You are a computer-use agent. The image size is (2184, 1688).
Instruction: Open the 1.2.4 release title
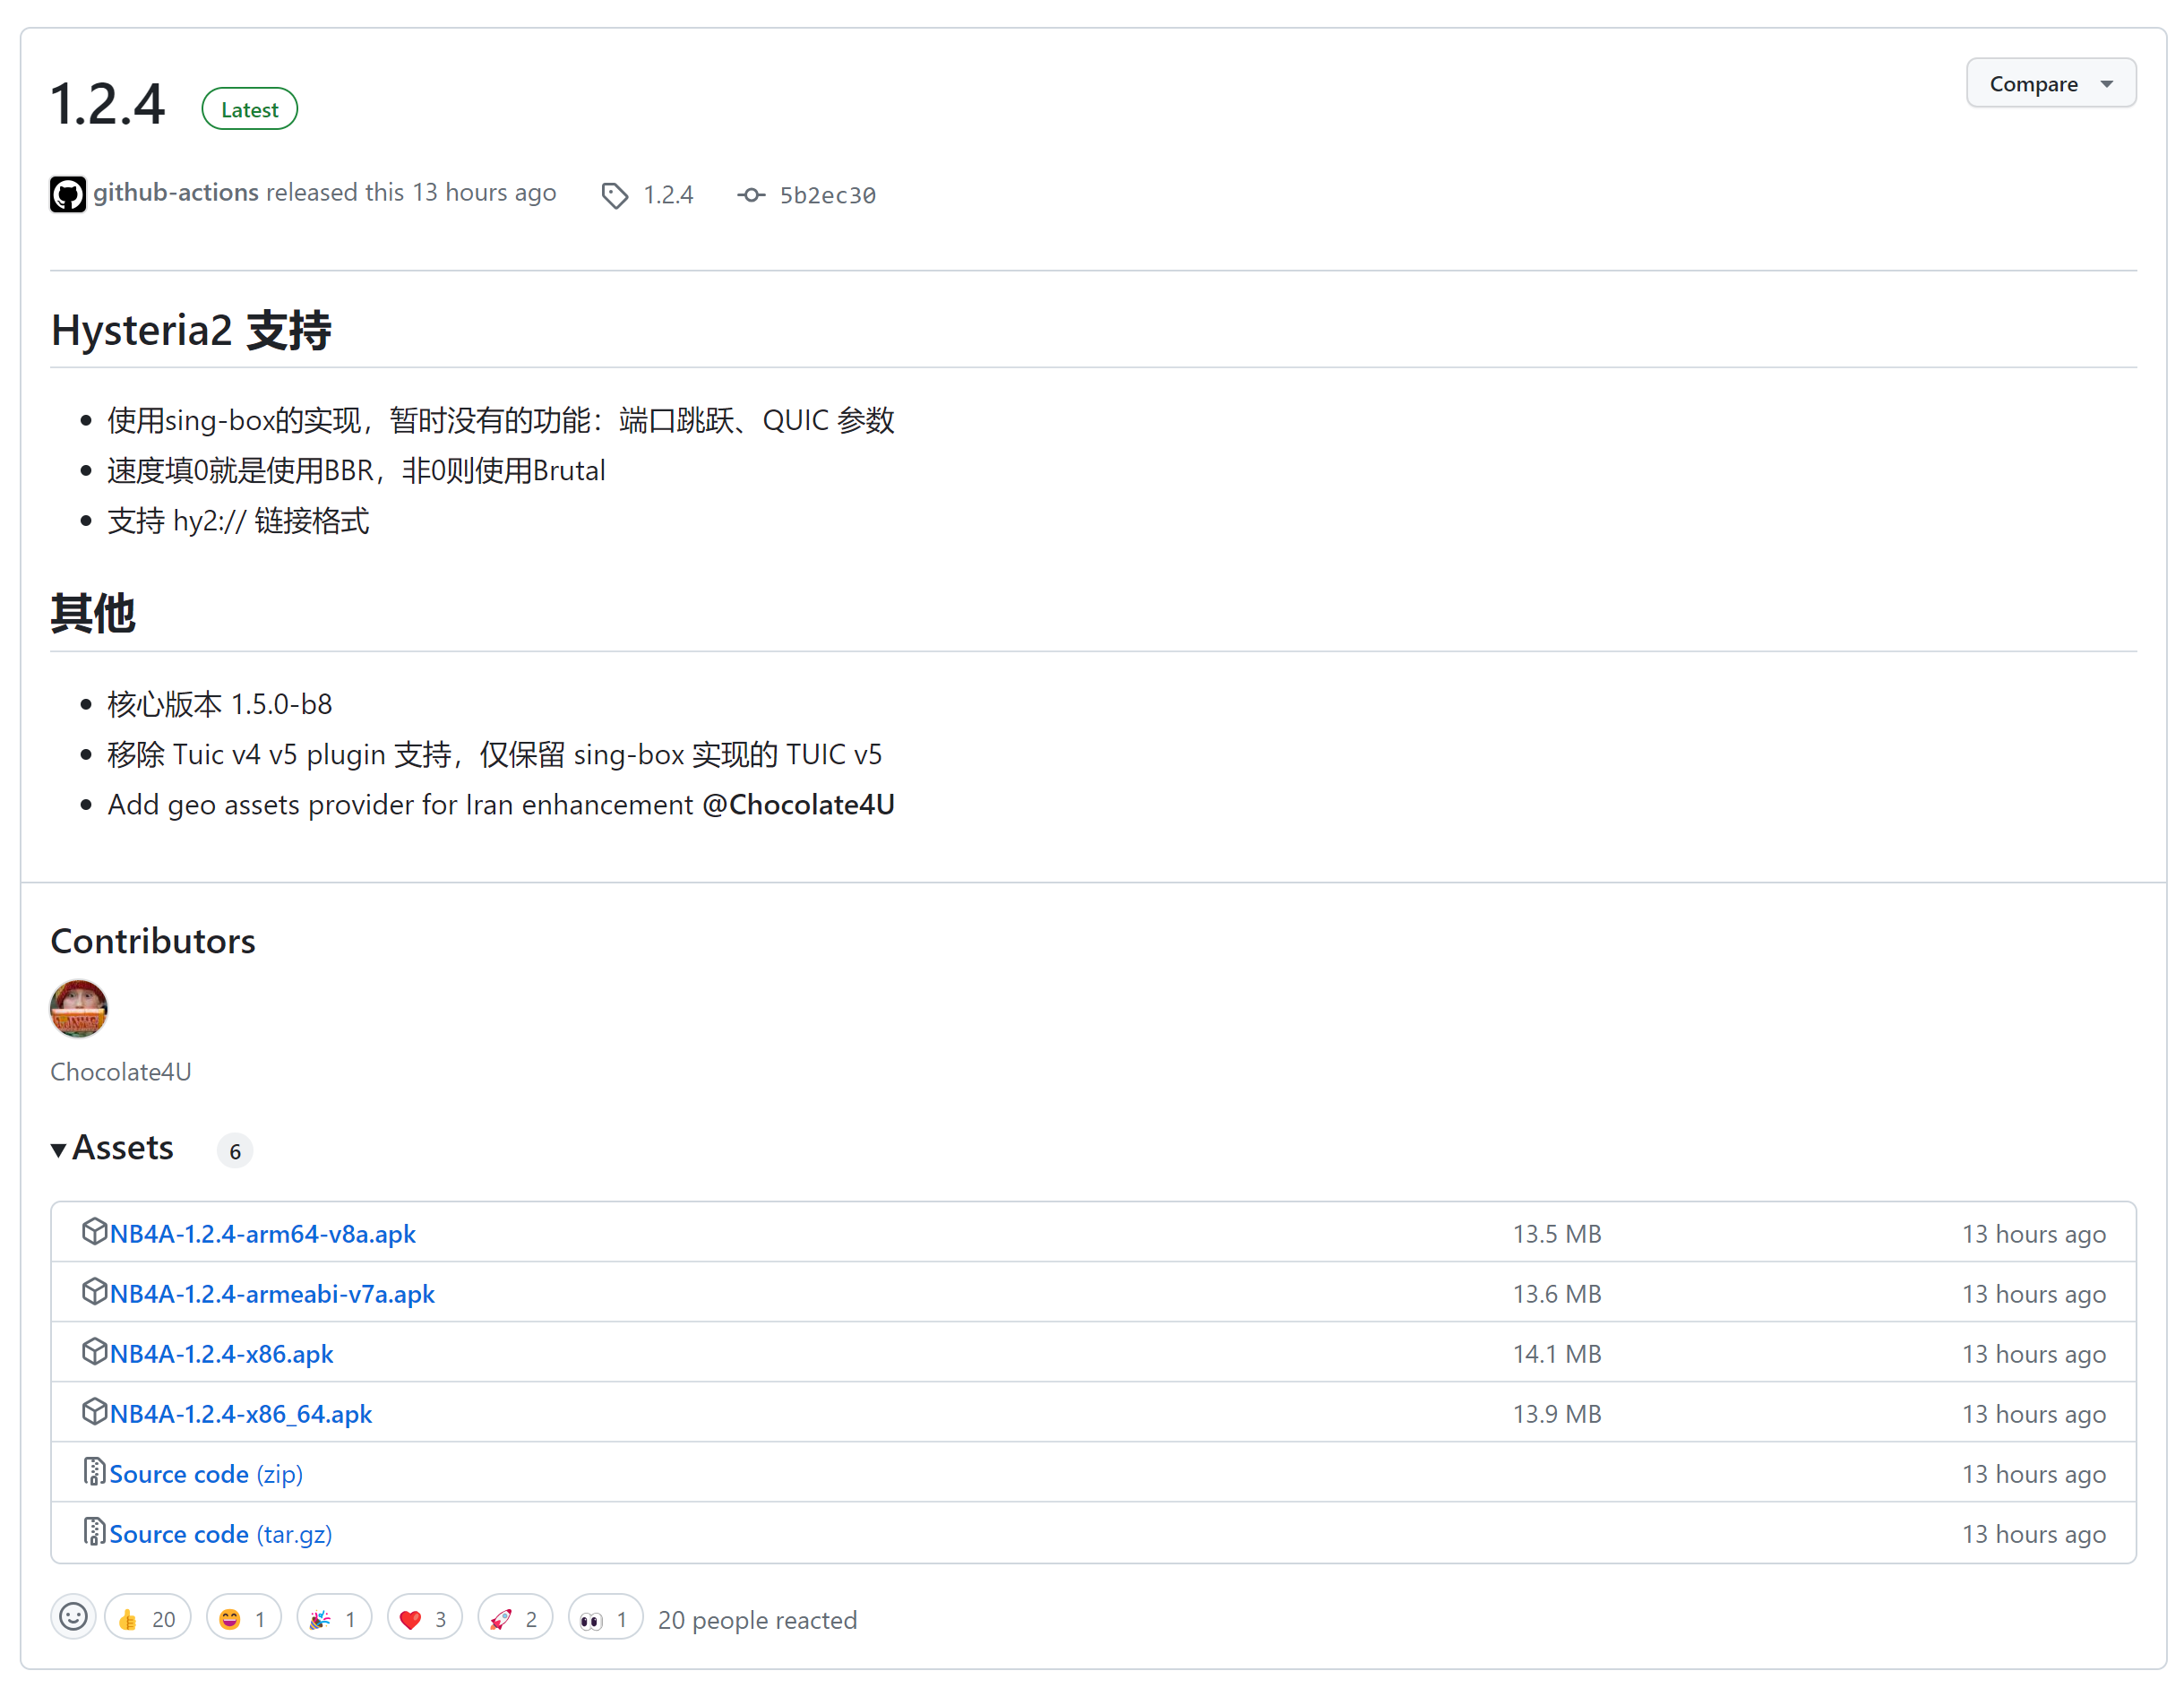coord(108,105)
